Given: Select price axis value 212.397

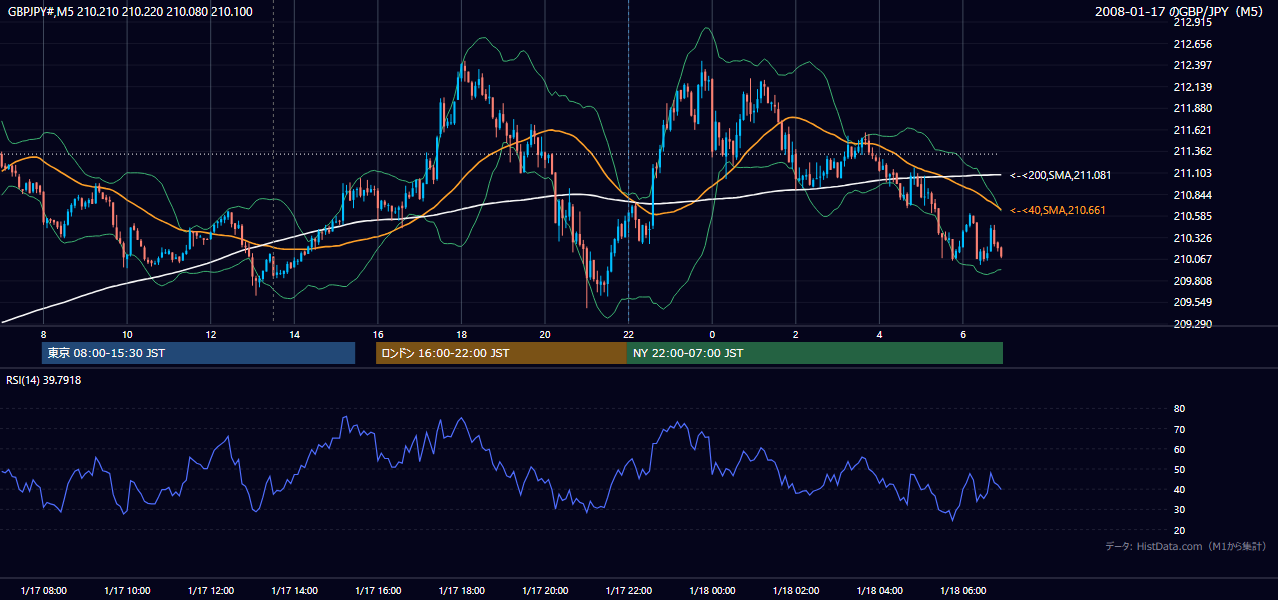Looking at the screenshot, I should pyautogui.click(x=1193, y=65).
